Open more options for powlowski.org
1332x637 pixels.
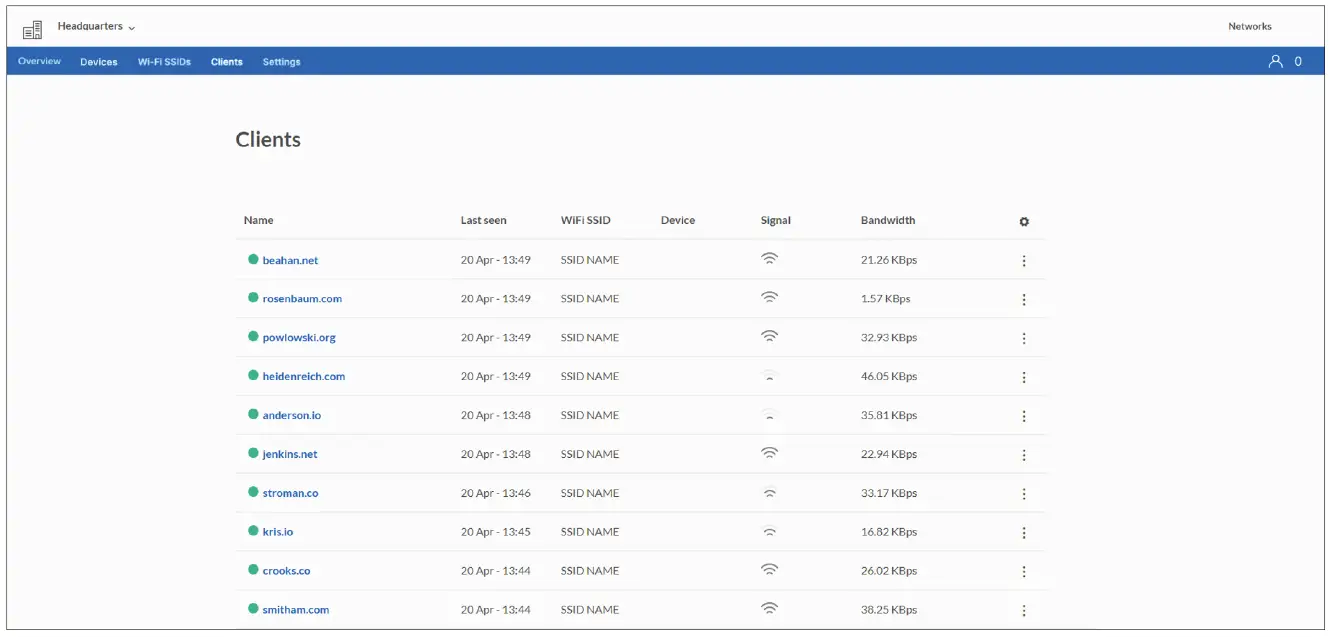click(1024, 339)
